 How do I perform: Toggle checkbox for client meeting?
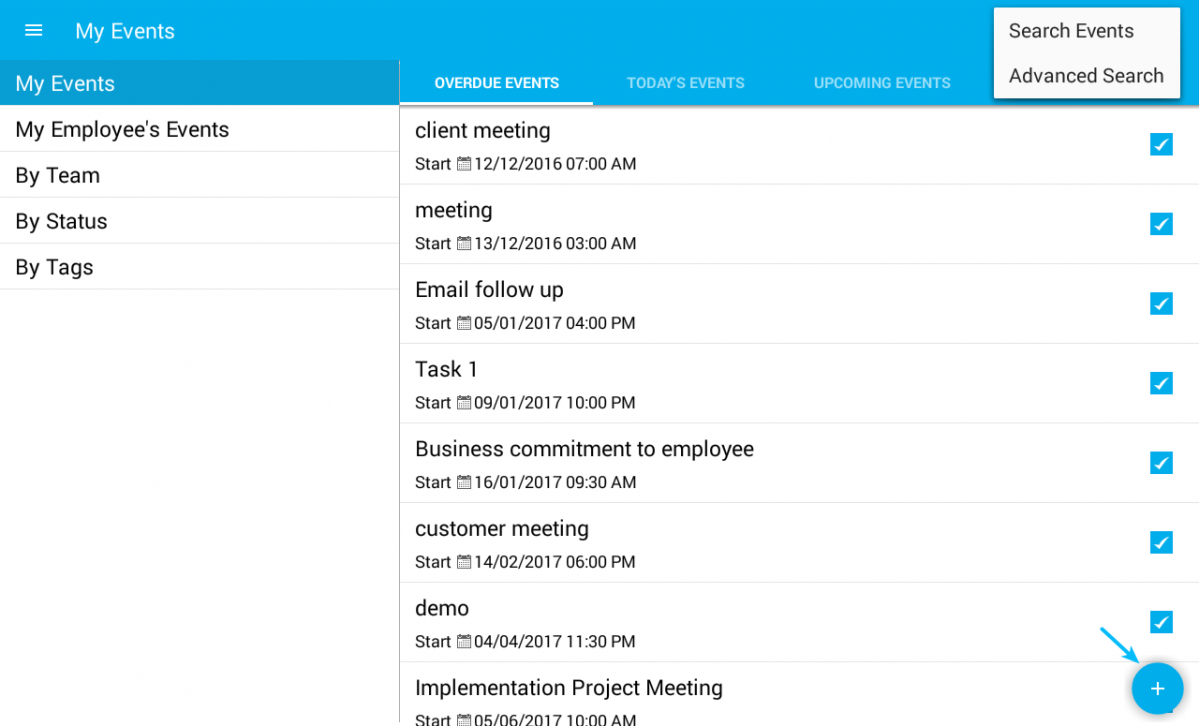click(1161, 145)
